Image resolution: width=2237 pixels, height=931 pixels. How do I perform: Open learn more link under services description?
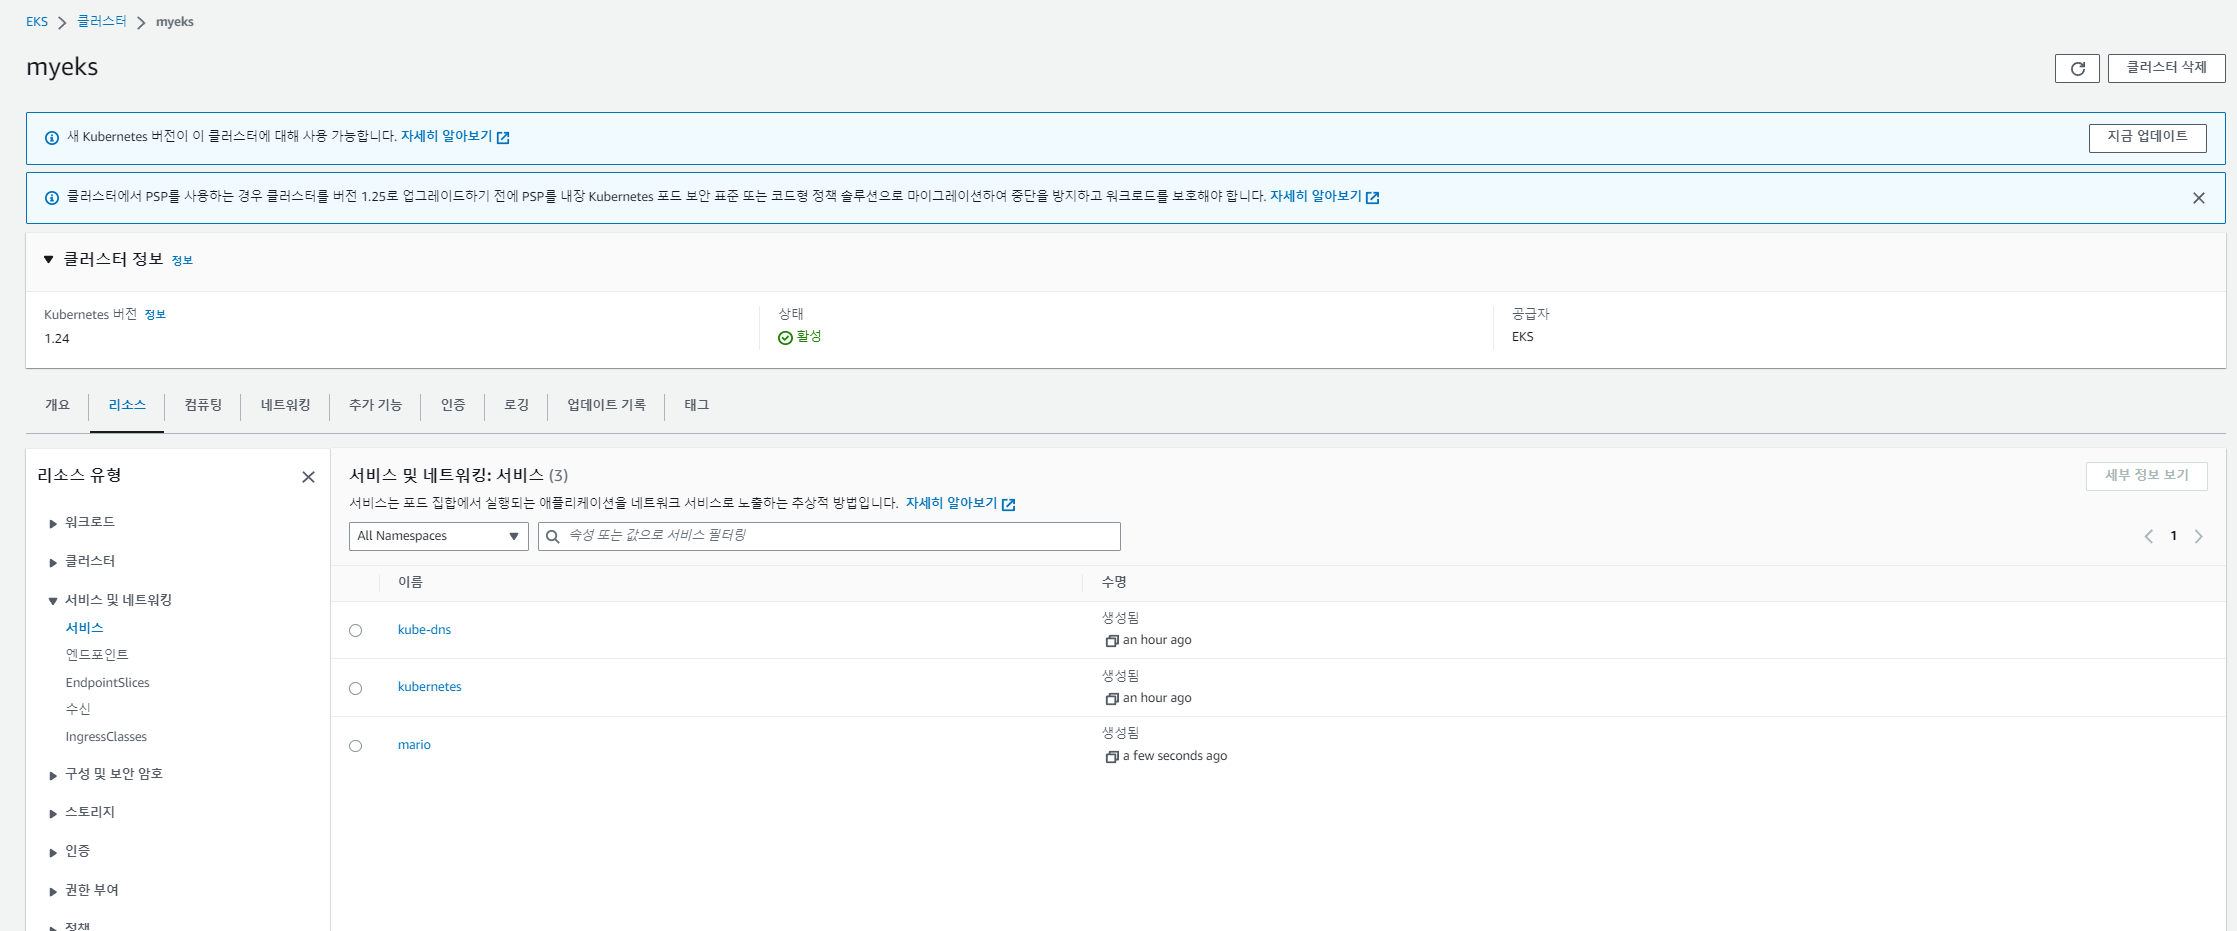960,503
